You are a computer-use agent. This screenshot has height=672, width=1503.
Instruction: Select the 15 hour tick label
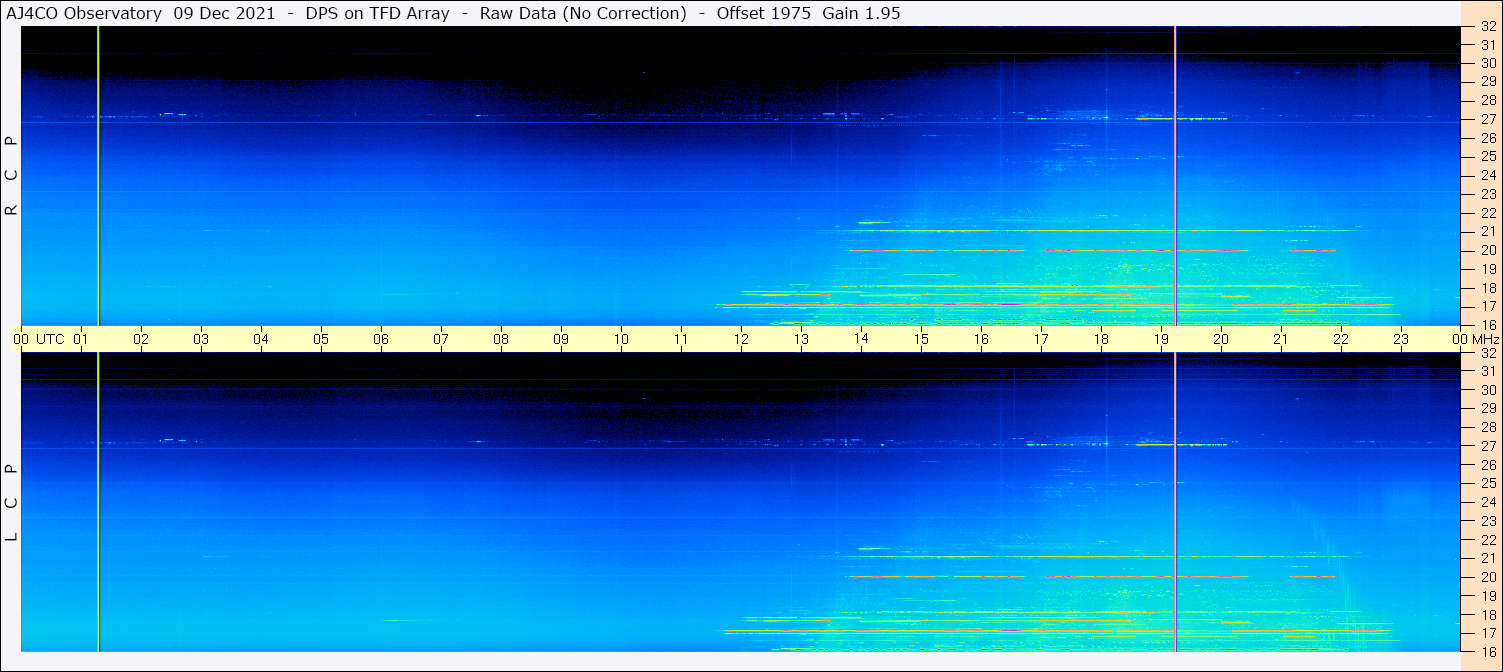[x=921, y=339]
